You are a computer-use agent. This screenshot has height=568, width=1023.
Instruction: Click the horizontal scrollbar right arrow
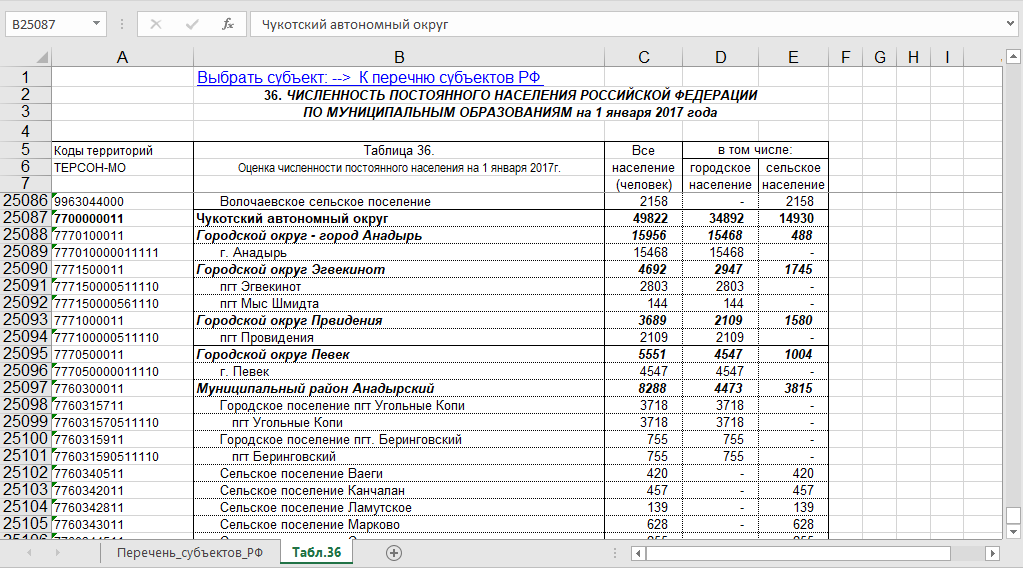pyautogui.click(x=992, y=553)
